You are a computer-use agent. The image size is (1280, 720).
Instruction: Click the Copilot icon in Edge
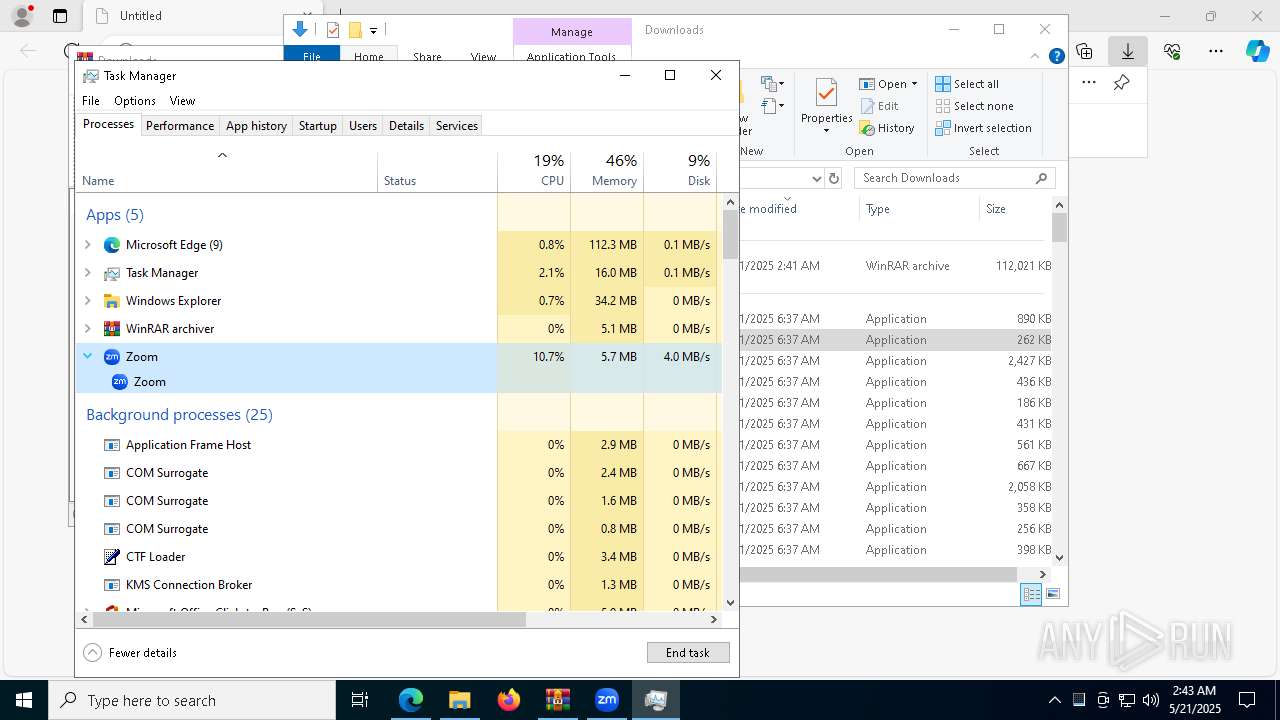1258,51
